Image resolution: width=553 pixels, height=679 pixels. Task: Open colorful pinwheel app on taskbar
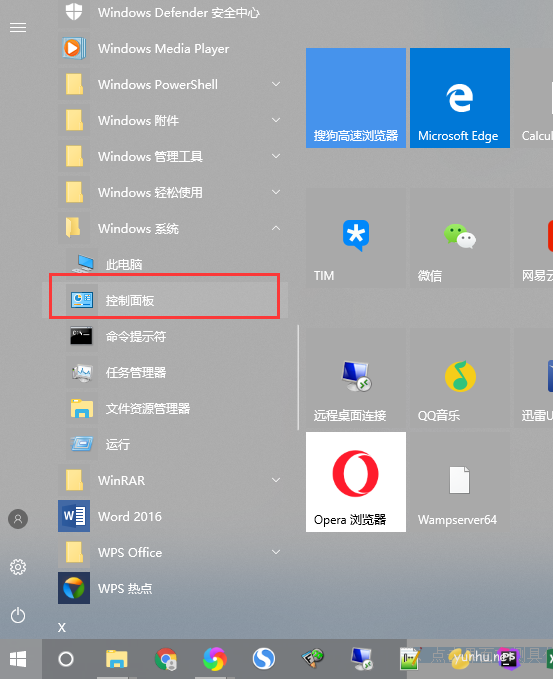(x=215, y=659)
